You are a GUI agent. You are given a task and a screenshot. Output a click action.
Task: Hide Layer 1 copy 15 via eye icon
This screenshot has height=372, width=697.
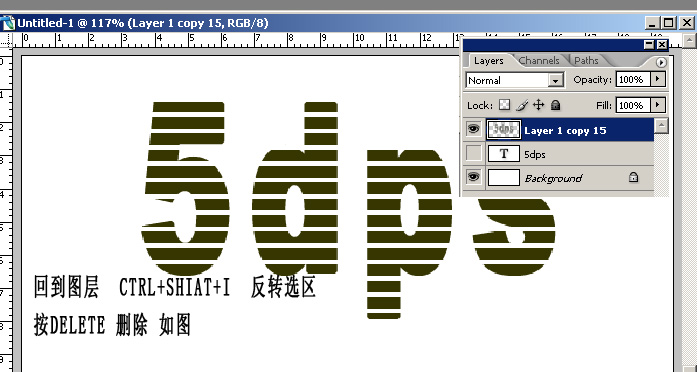(x=473, y=129)
